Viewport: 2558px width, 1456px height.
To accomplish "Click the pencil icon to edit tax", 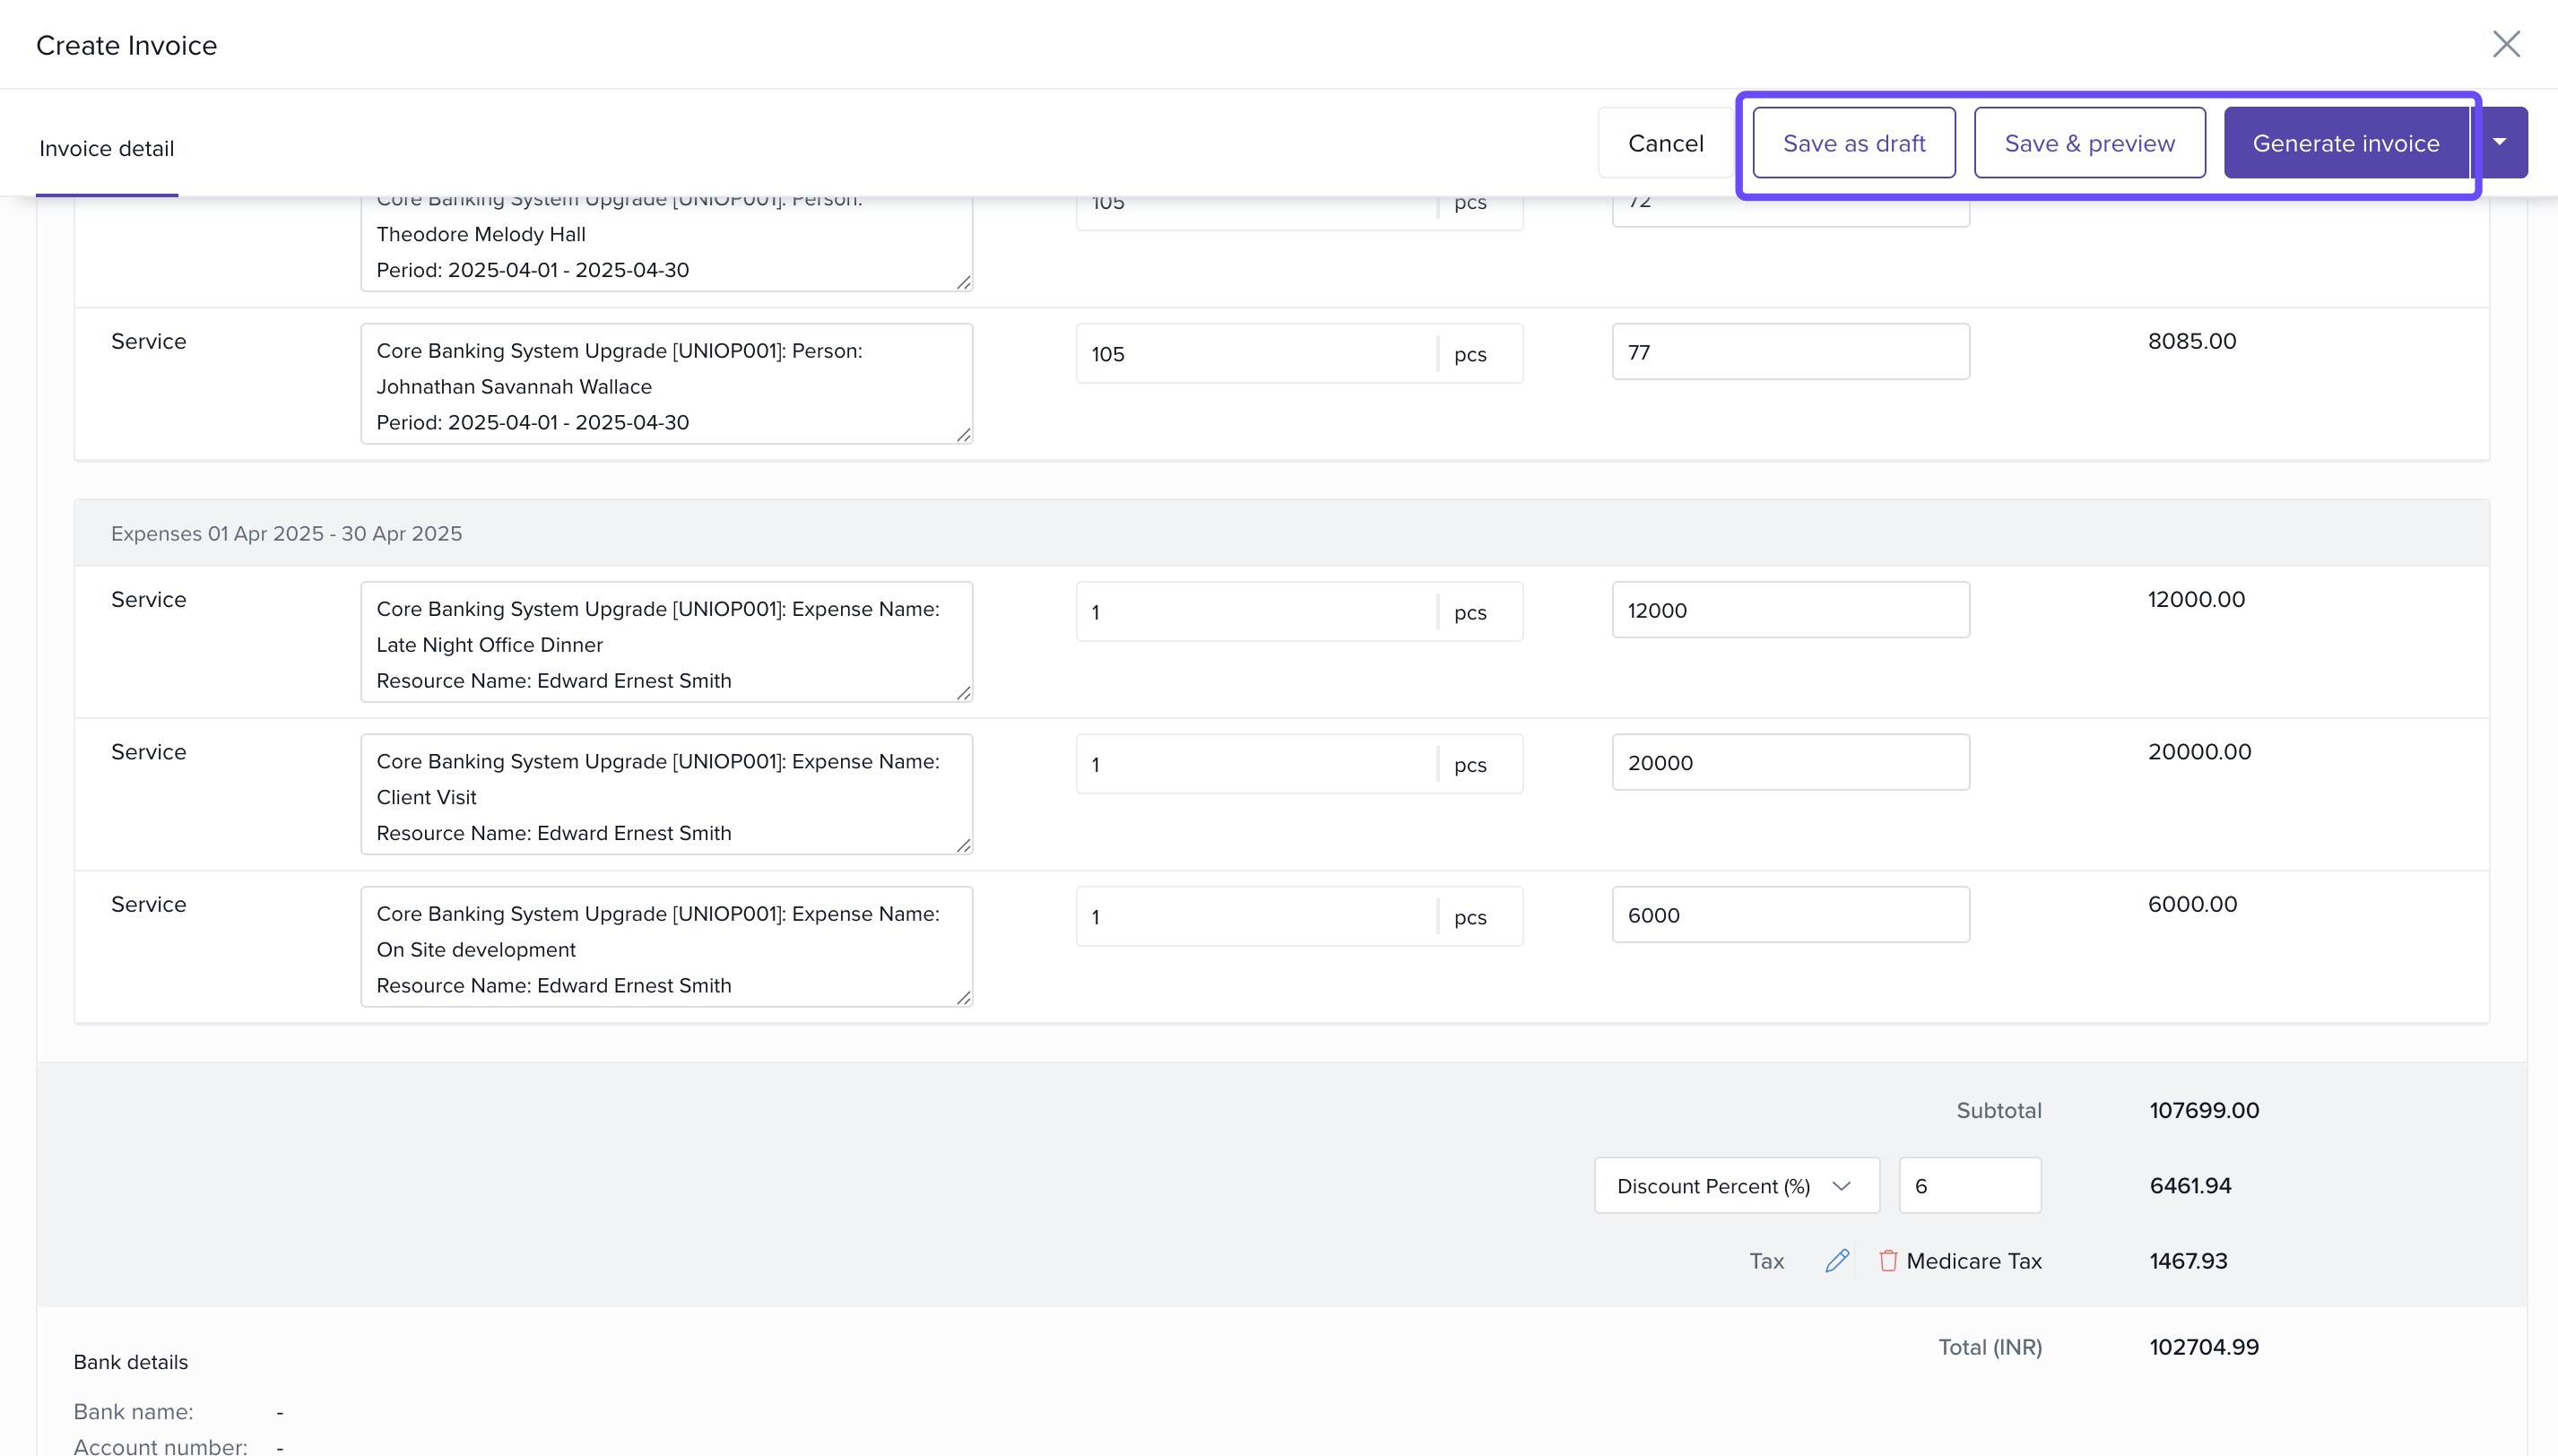I will point(1836,1260).
